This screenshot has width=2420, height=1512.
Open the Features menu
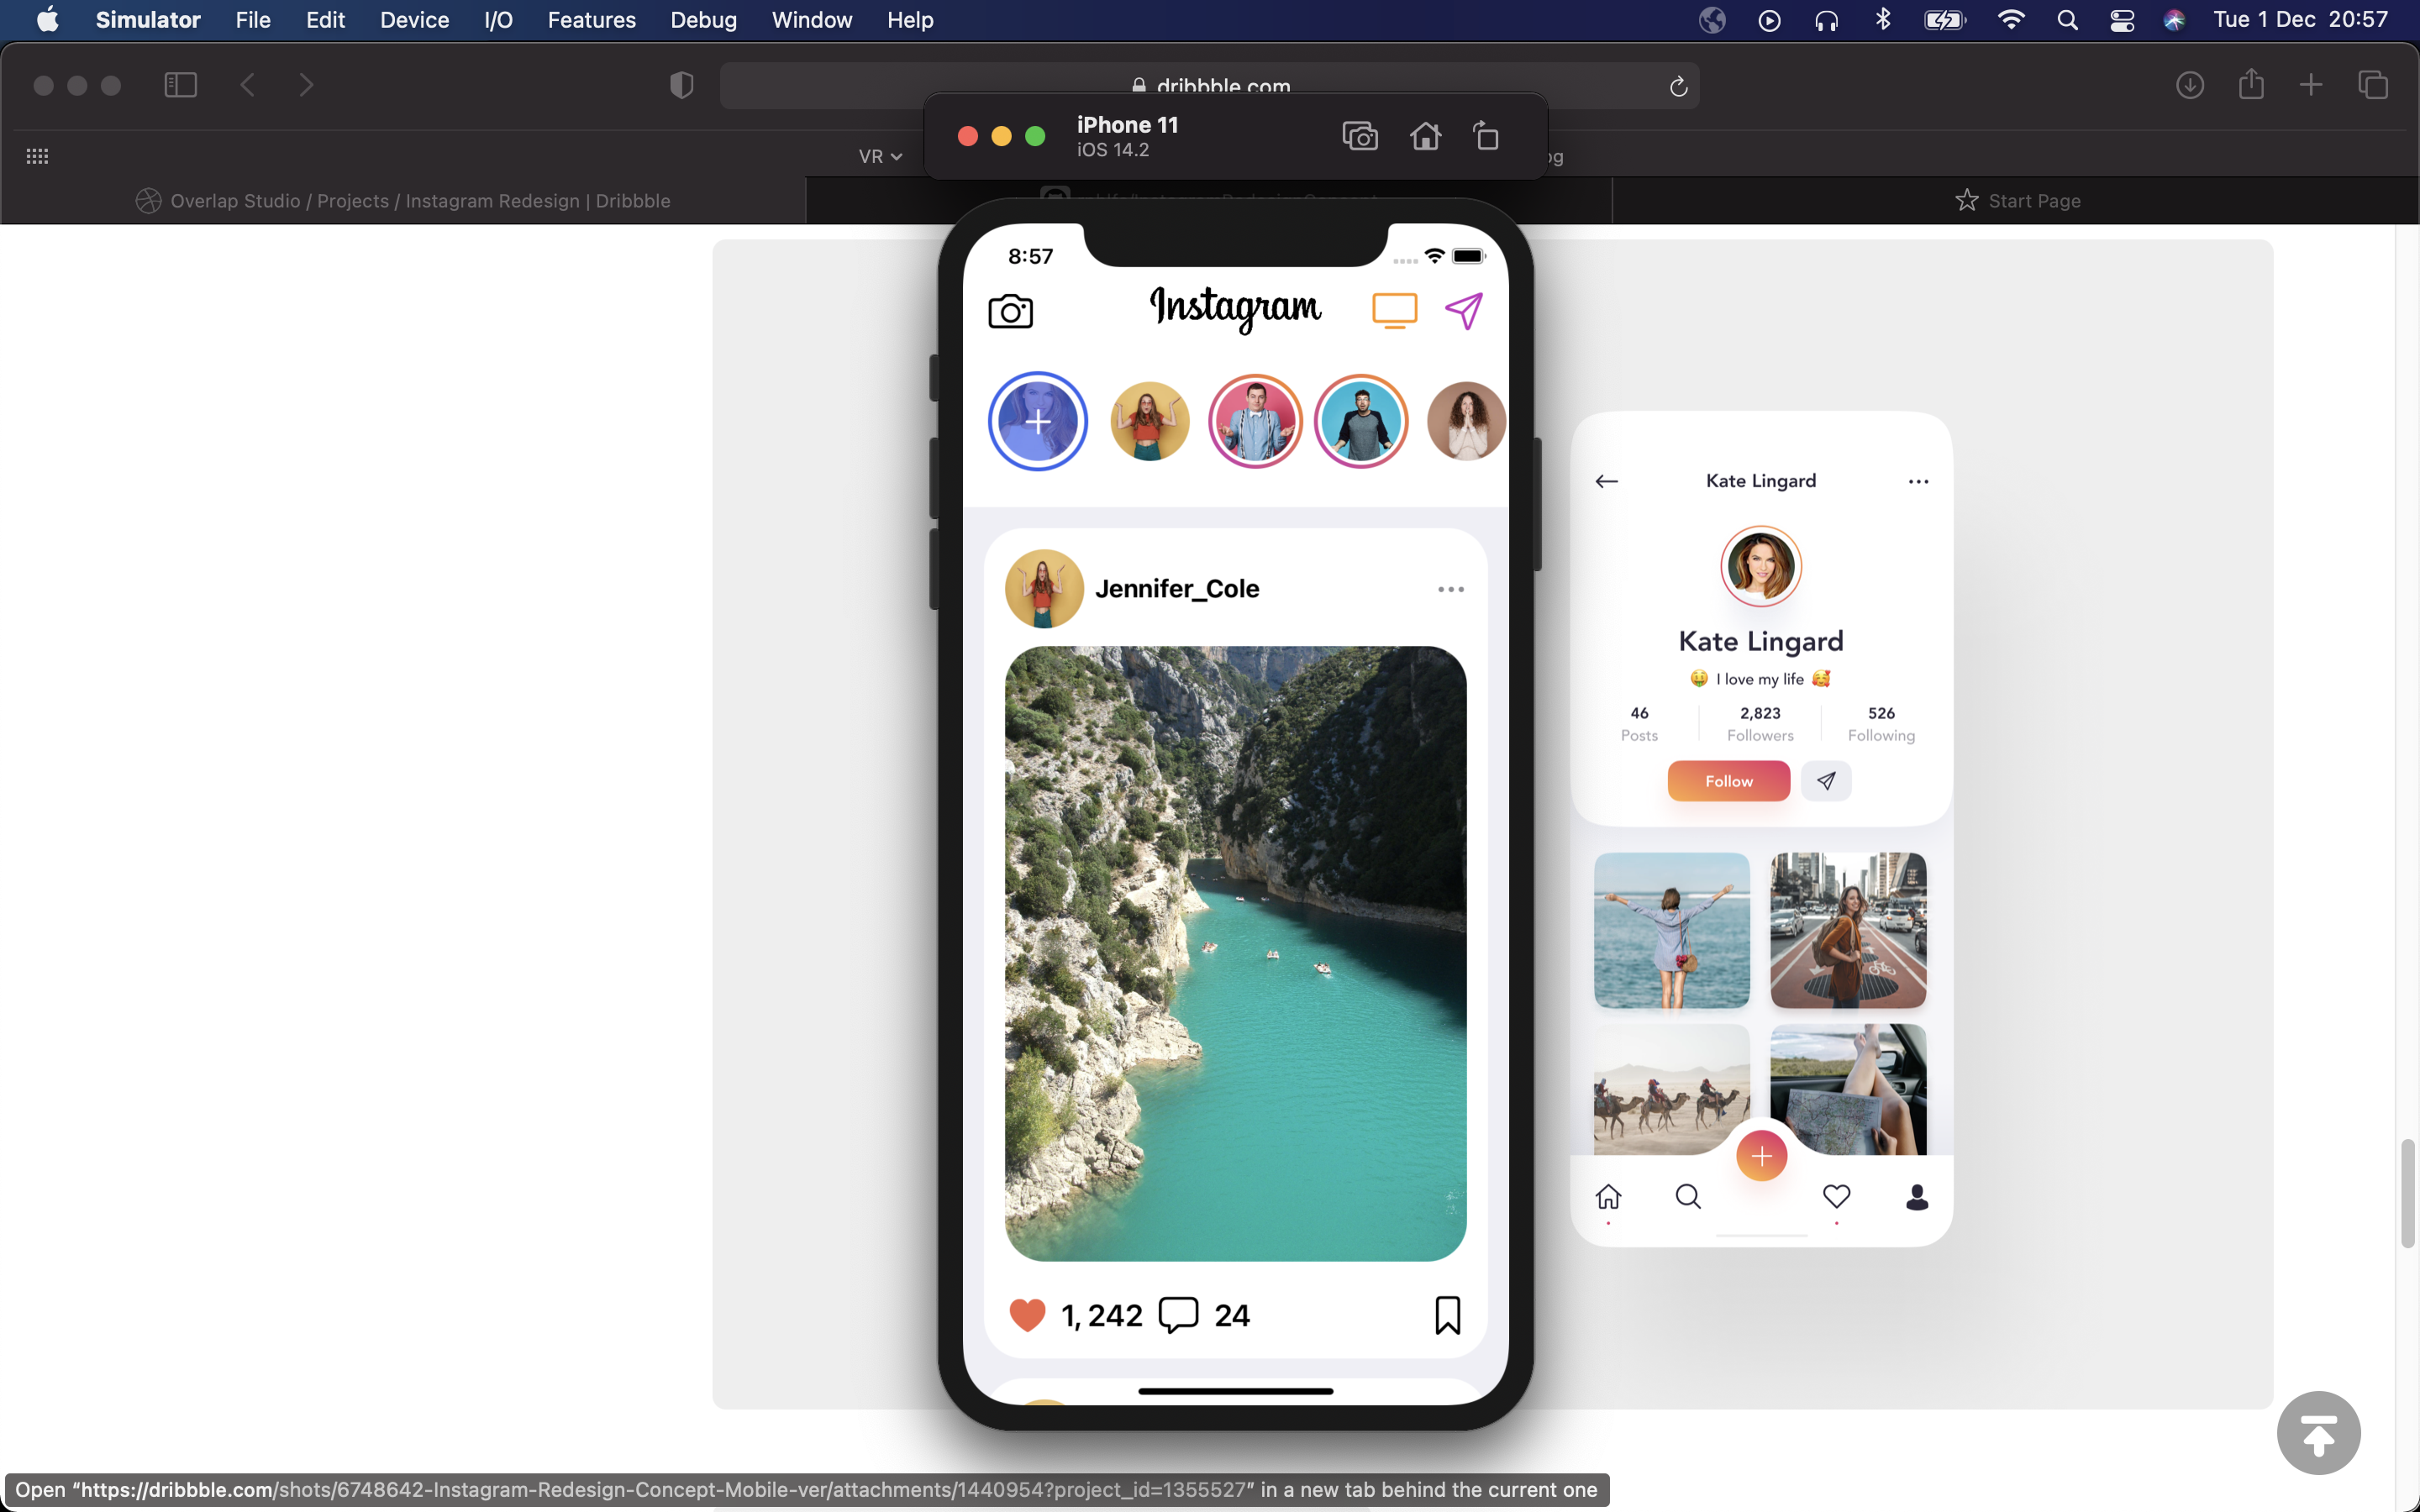[x=591, y=20]
